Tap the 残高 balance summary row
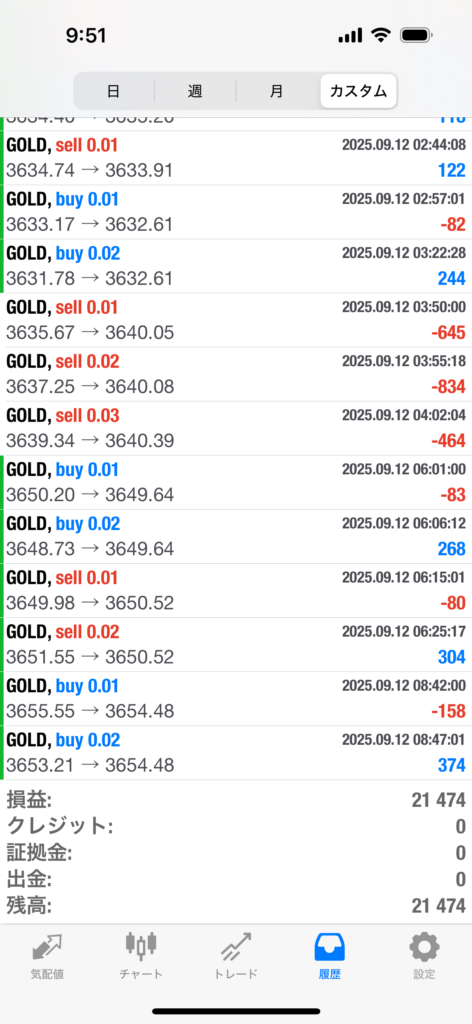The width and height of the screenshot is (472, 1024). [x=236, y=906]
